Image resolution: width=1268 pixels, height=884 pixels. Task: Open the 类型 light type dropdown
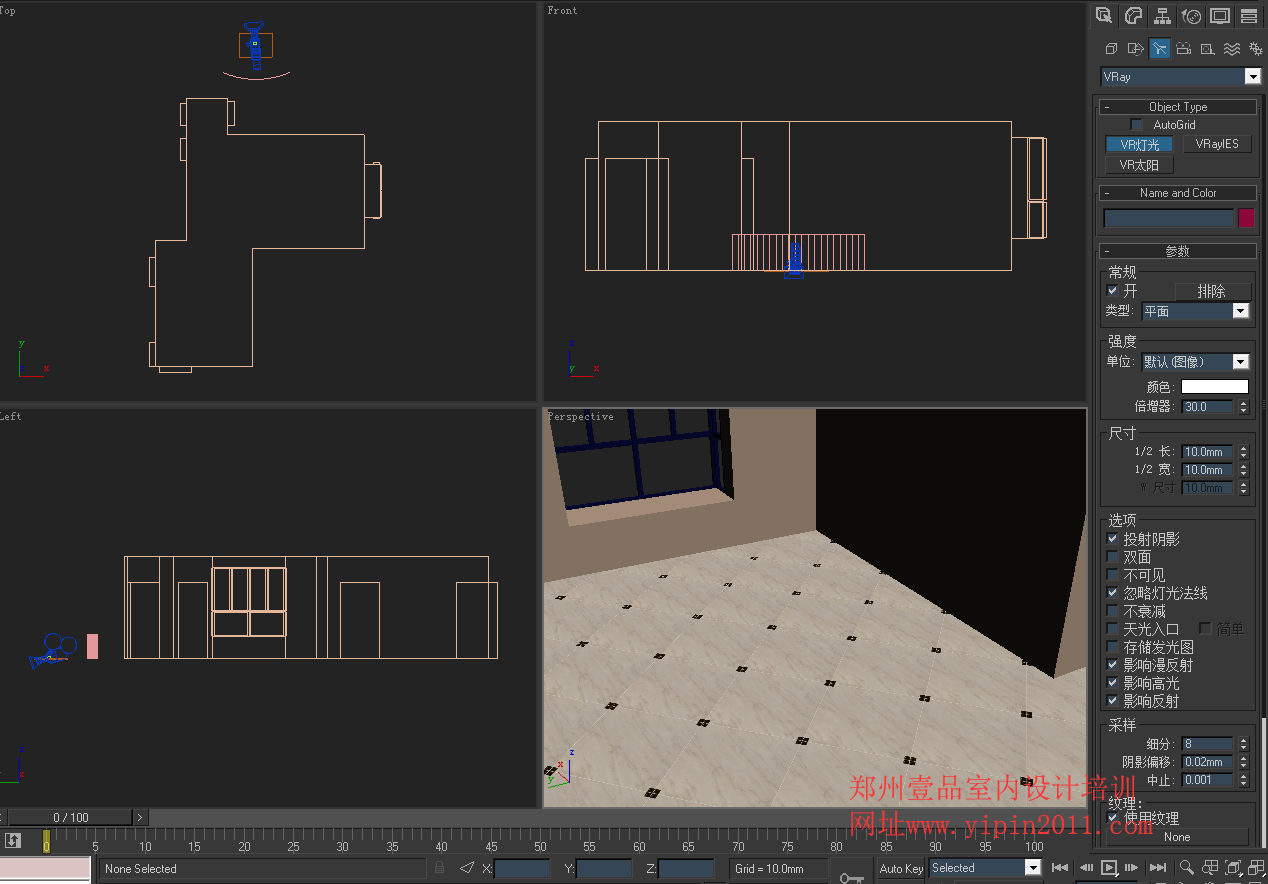click(1240, 311)
